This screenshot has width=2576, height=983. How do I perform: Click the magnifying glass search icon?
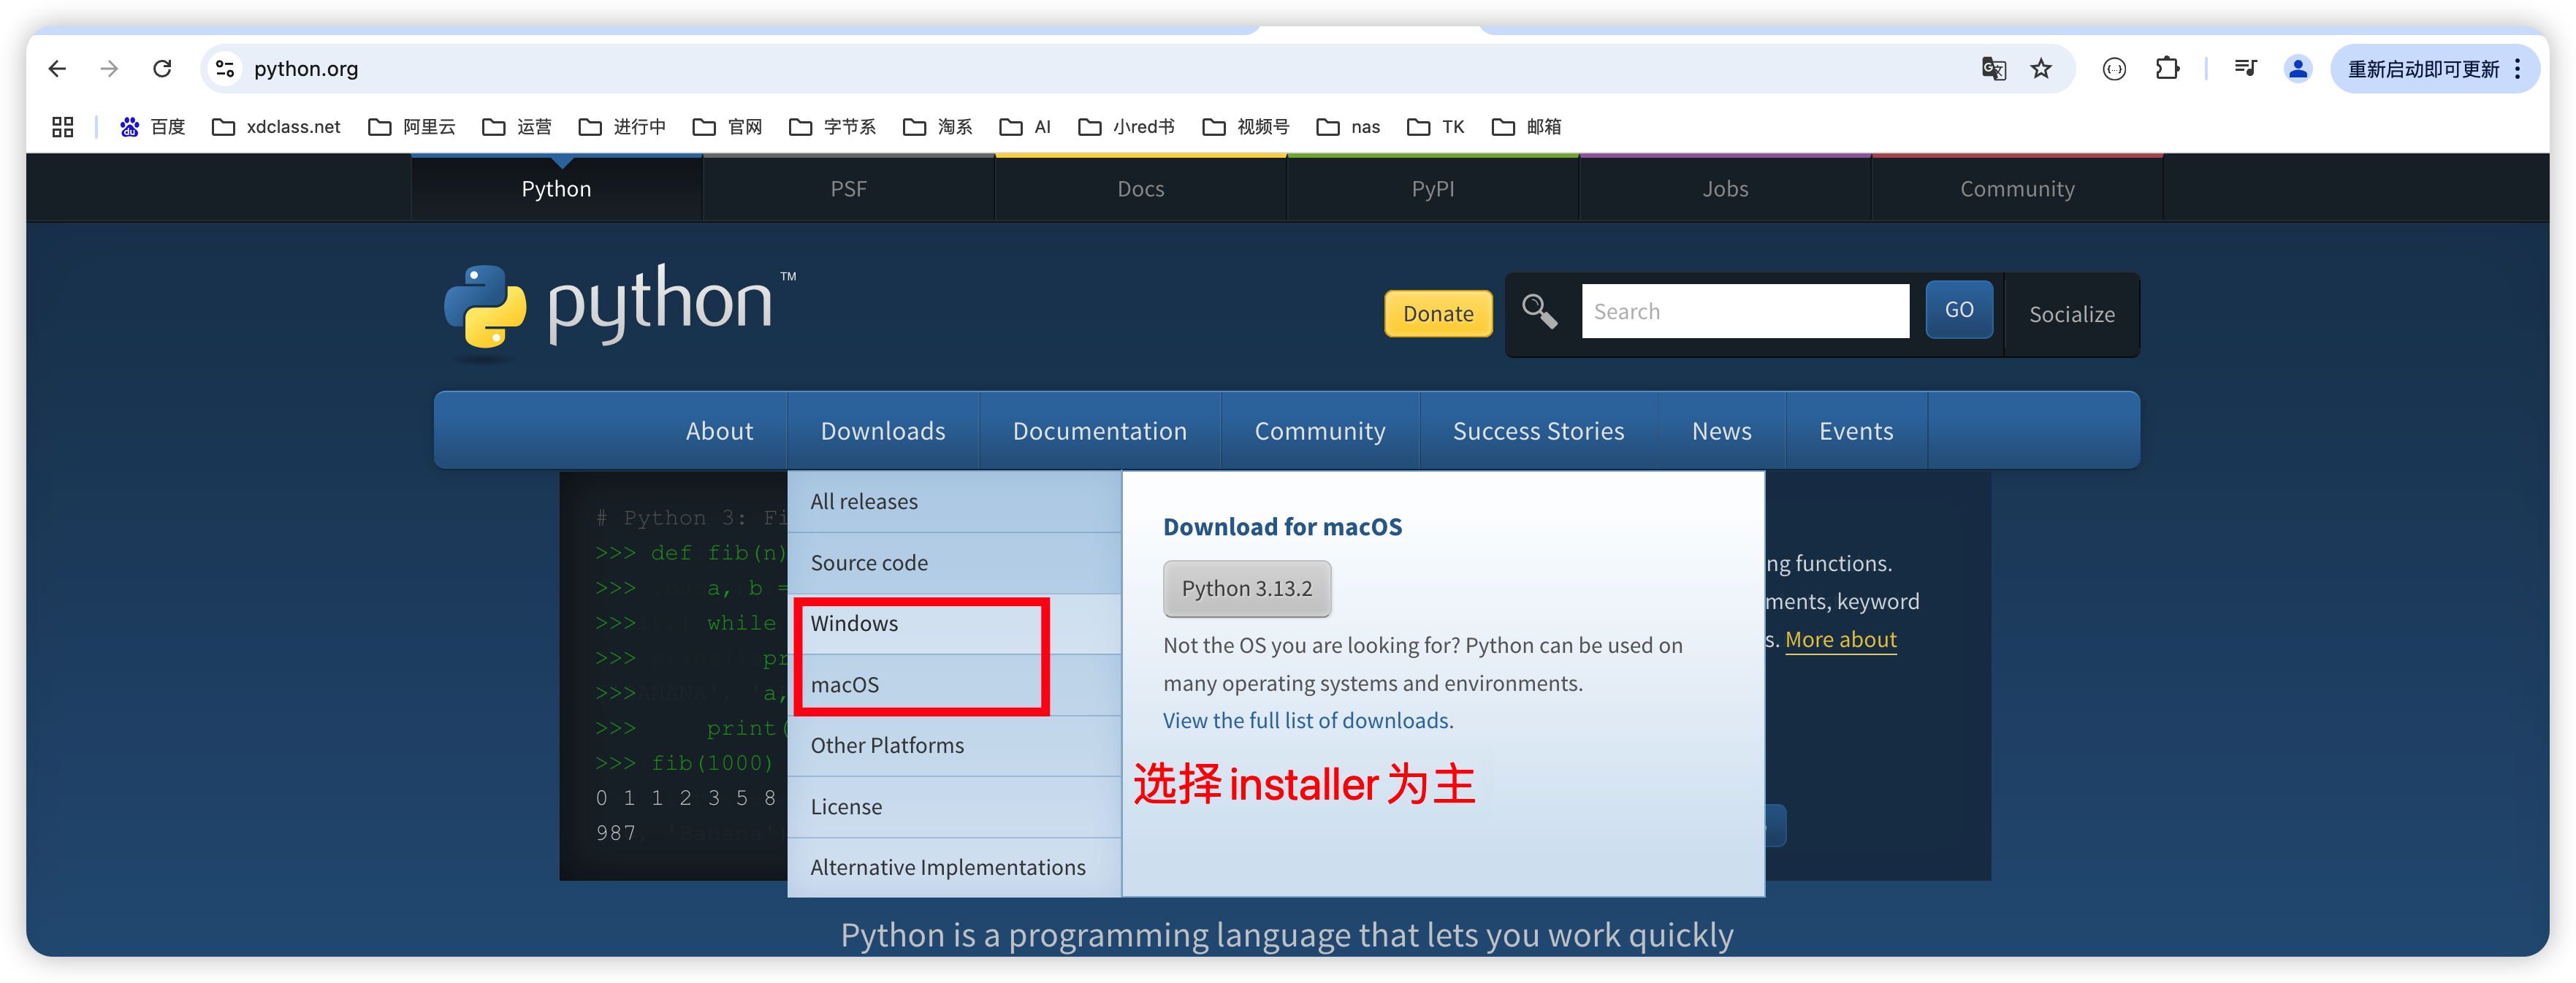(1539, 312)
